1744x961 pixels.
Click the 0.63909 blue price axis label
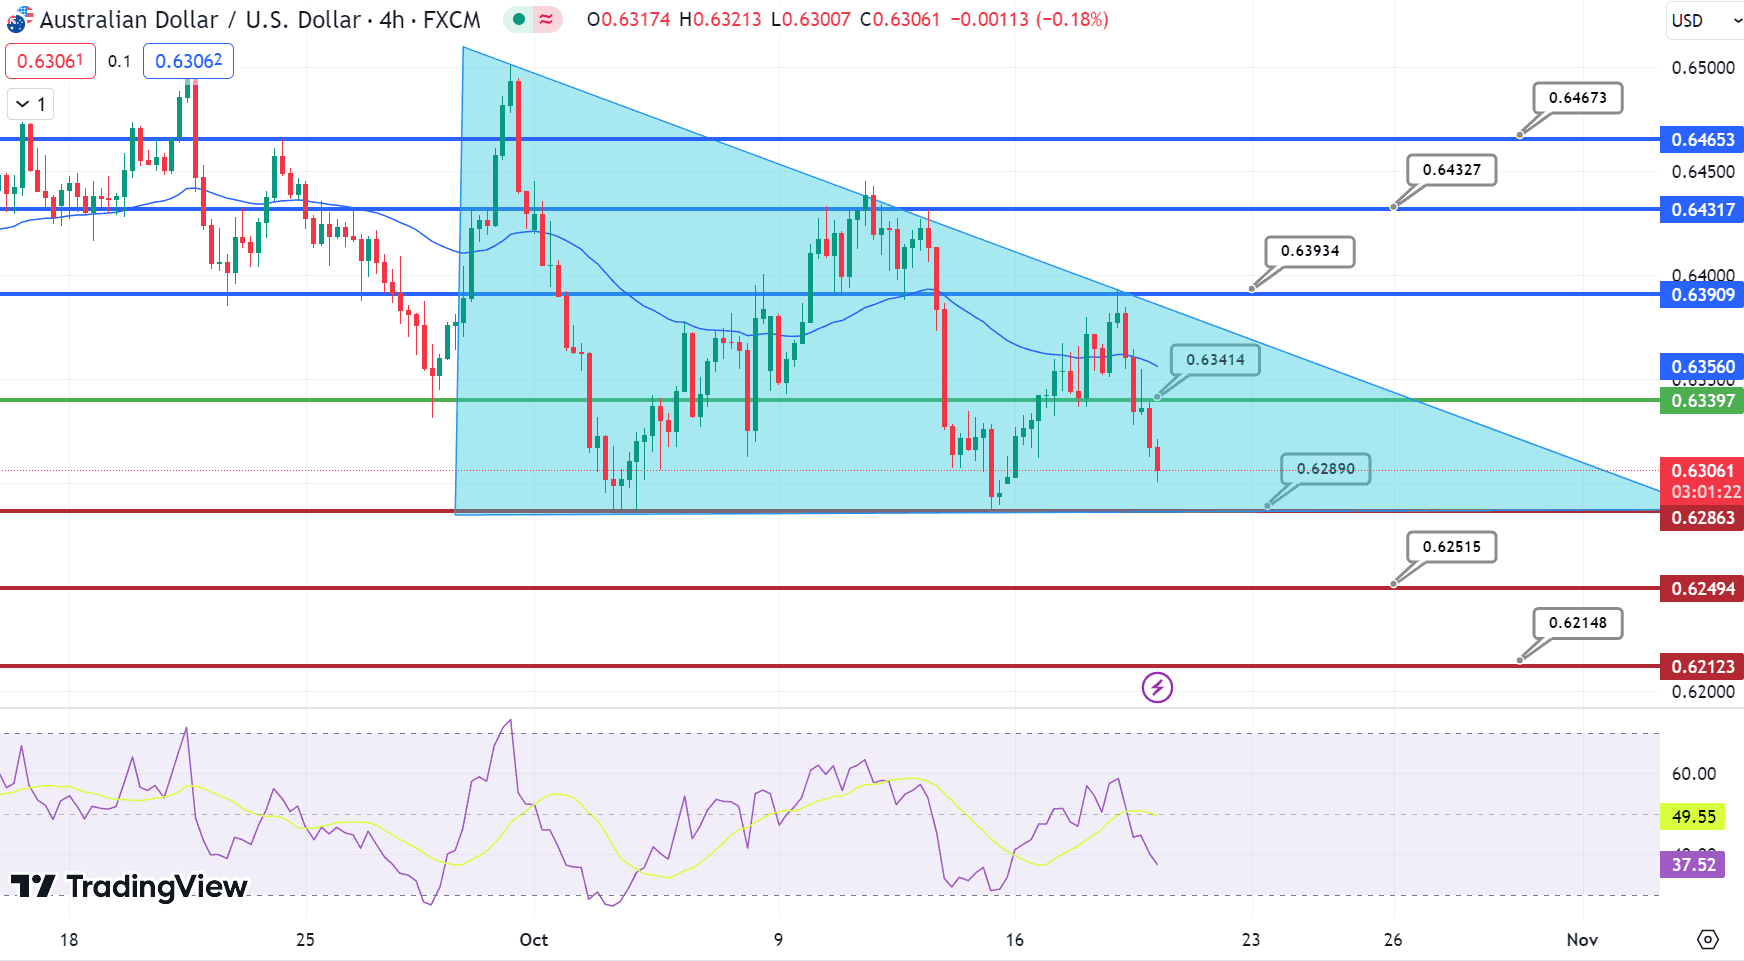click(1702, 295)
